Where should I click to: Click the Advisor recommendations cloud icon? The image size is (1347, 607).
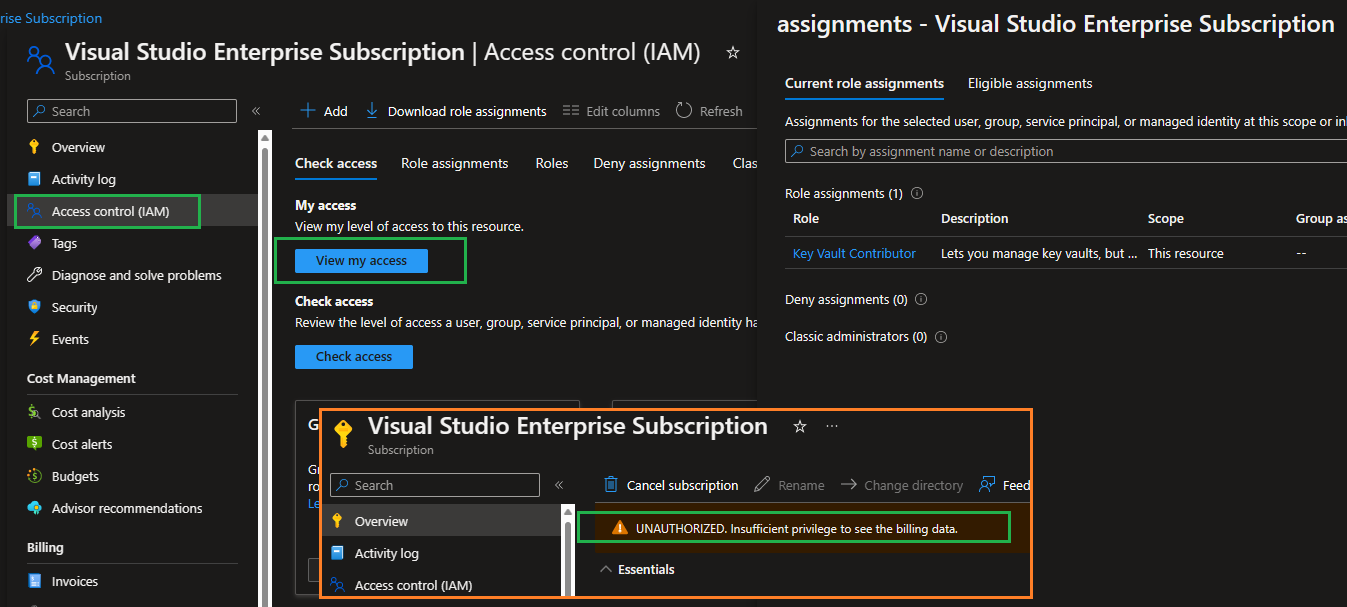click(x=34, y=508)
